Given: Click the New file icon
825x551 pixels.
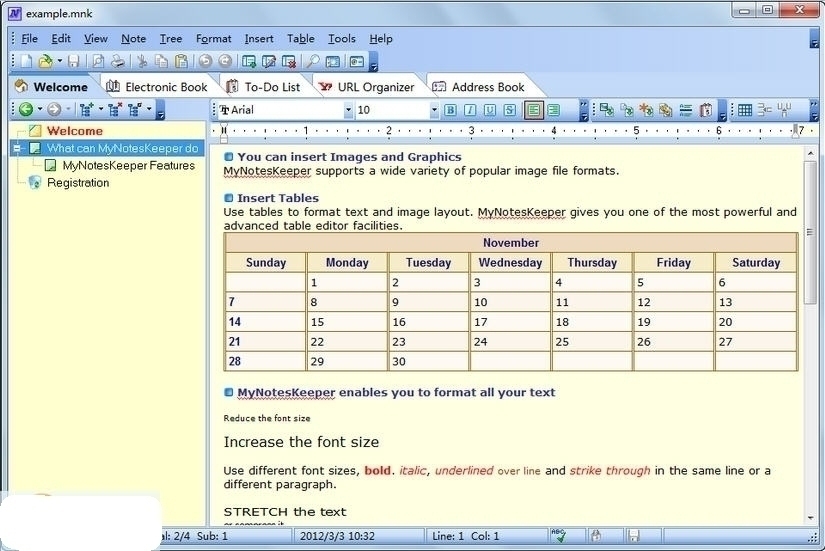Looking at the screenshot, I should (x=26, y=62).
